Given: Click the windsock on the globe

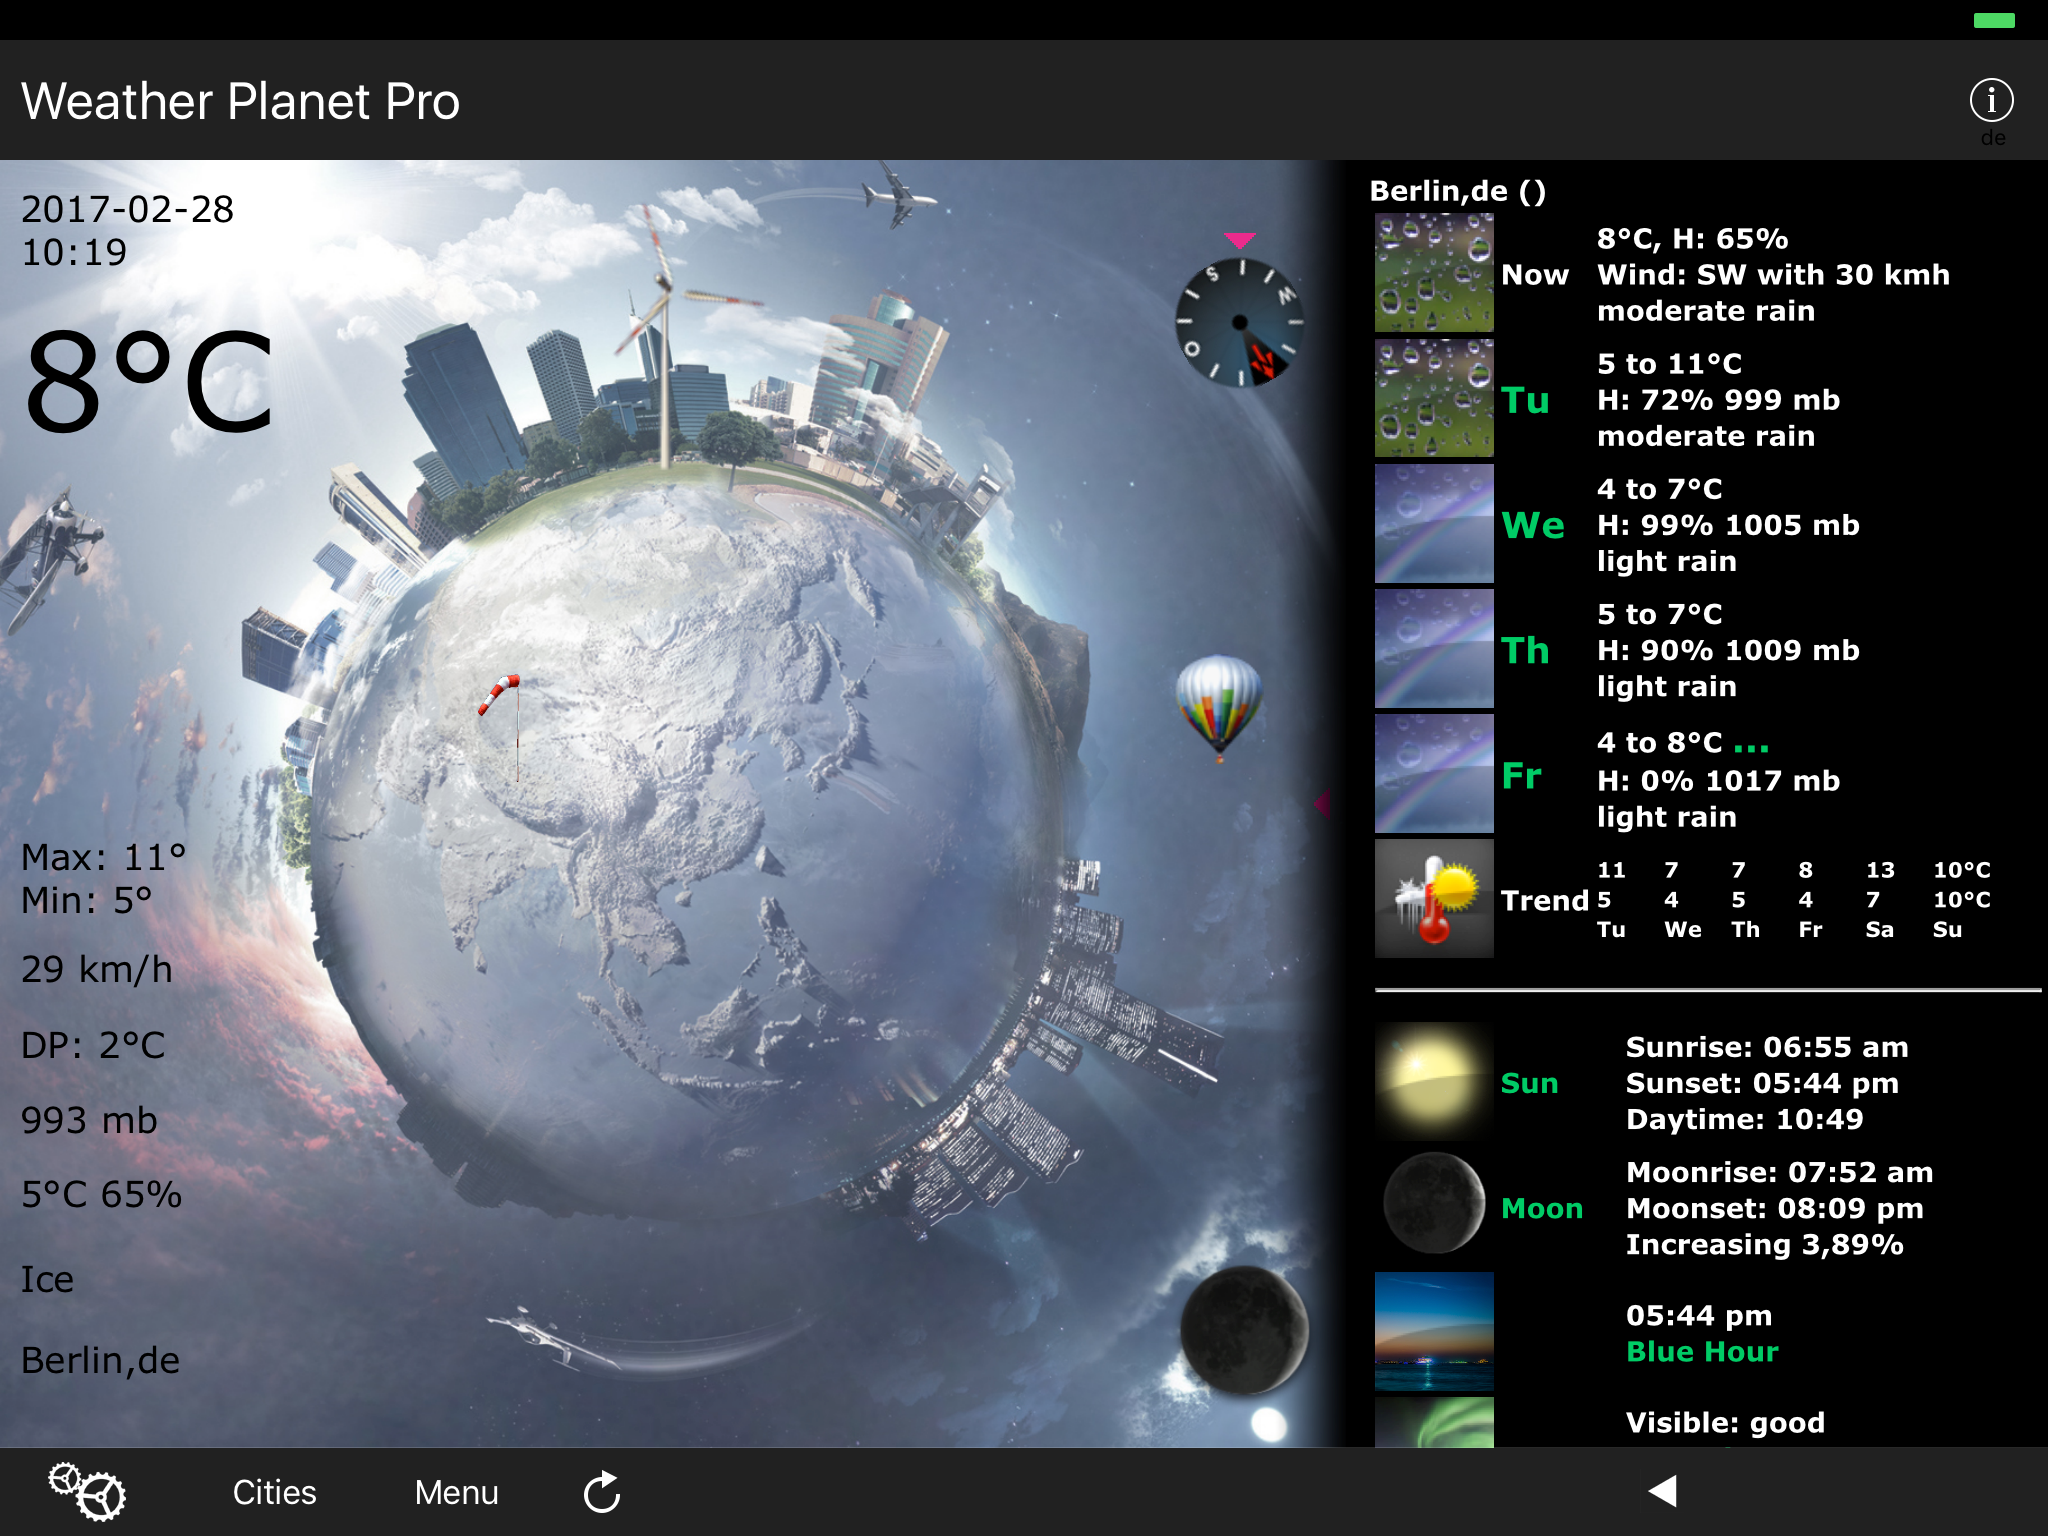Looking at the screenshot, I should (499, 693).
